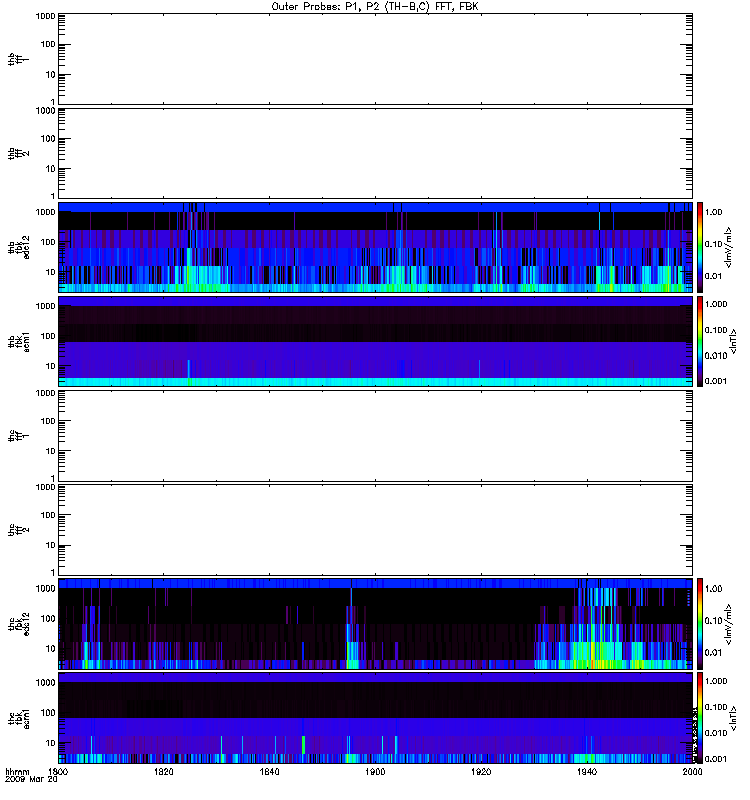Click the thc fbk scm1 spectrogram panel

[376, 718]
